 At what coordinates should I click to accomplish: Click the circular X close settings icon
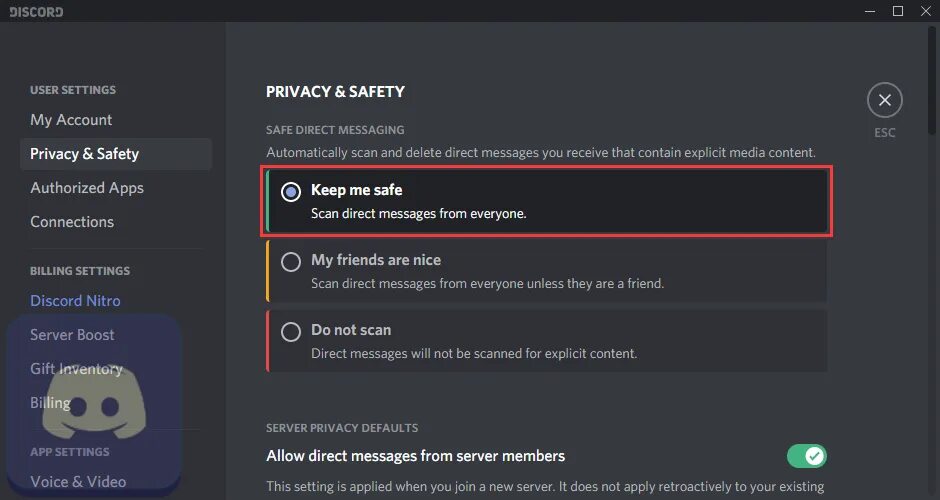point(884,100)
